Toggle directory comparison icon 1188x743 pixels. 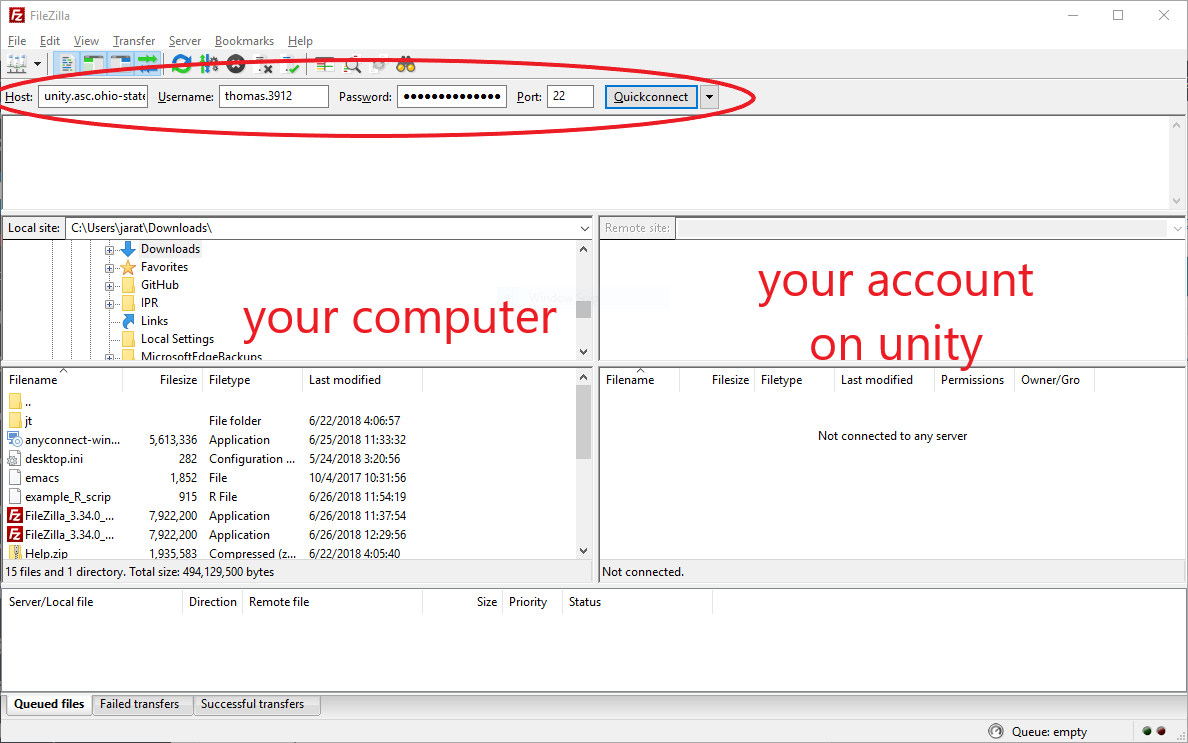point(352,65)
